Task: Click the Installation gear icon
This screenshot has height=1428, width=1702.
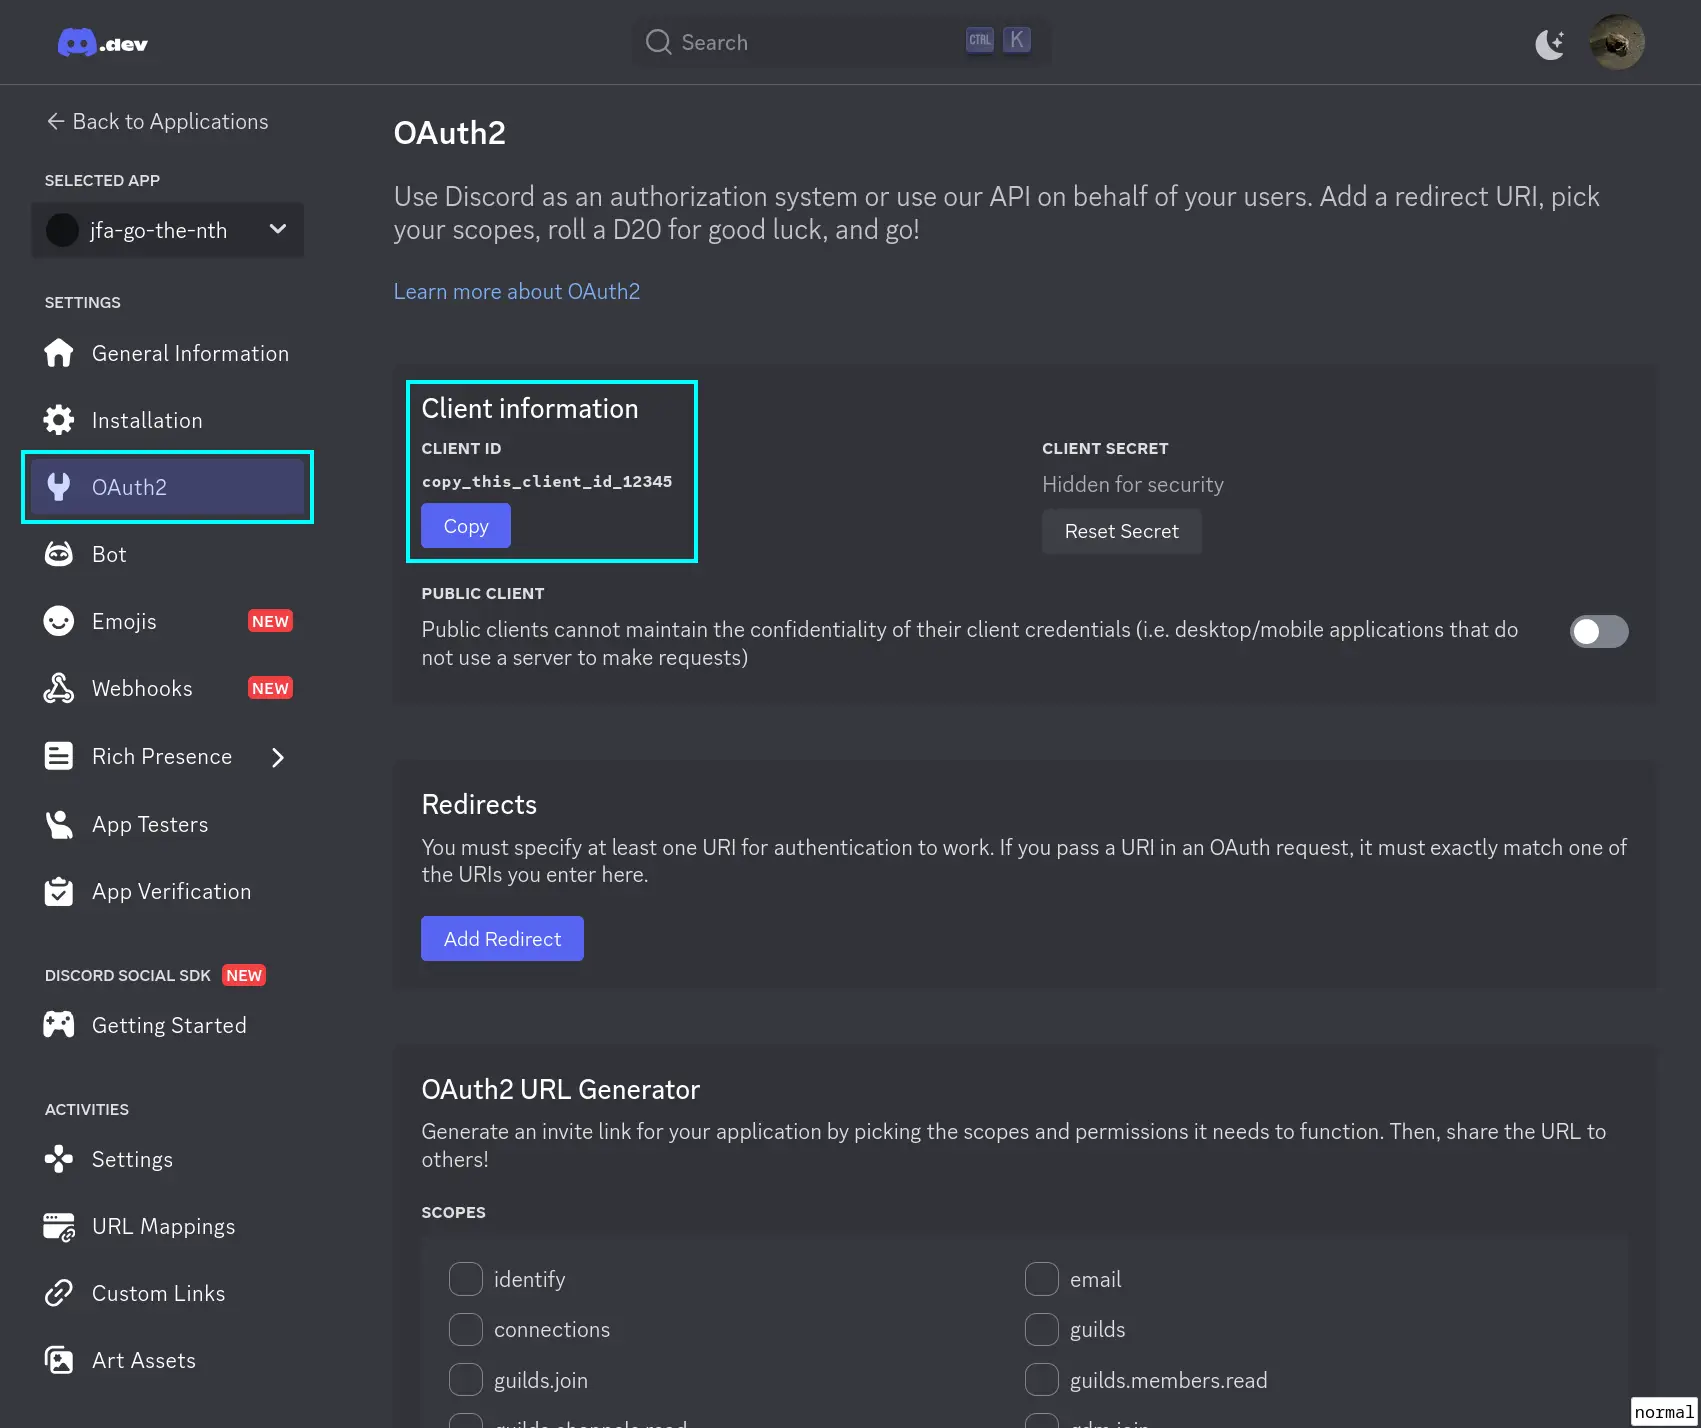Action: [x=59, y=420]
